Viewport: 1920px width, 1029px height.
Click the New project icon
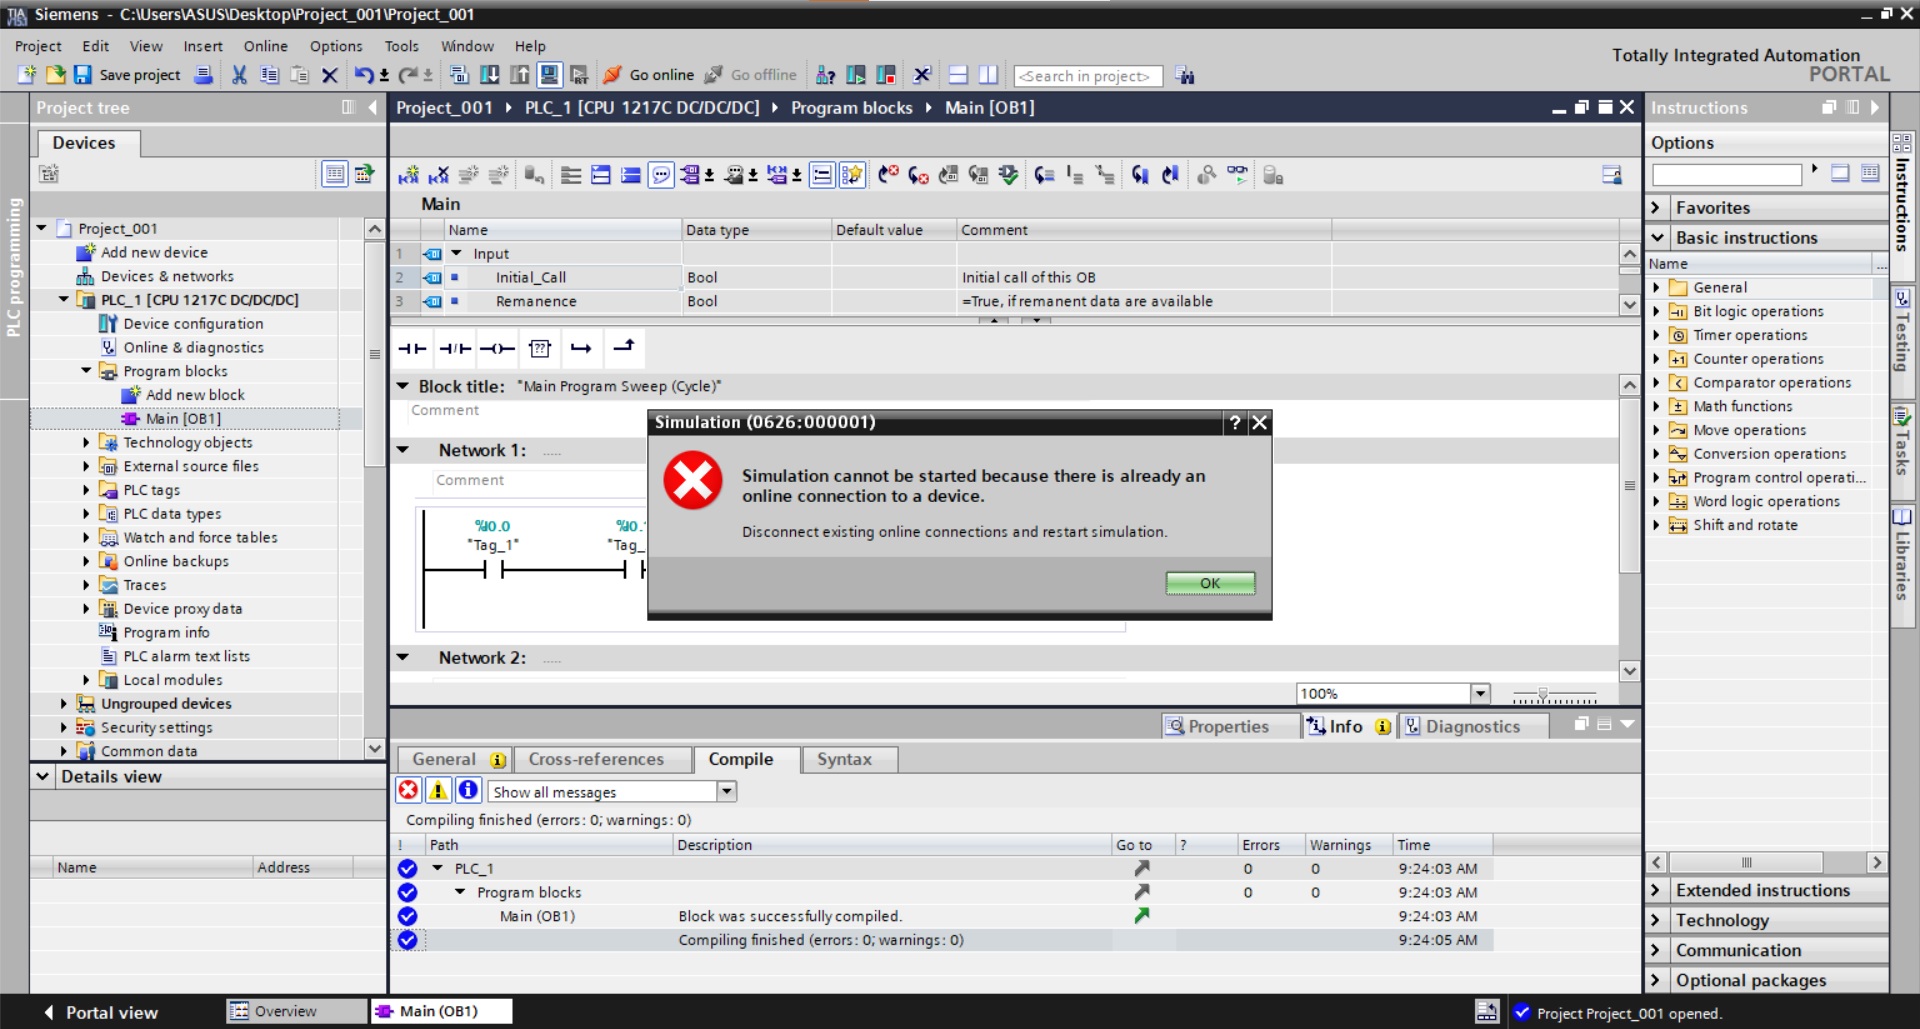click(27, 75)
